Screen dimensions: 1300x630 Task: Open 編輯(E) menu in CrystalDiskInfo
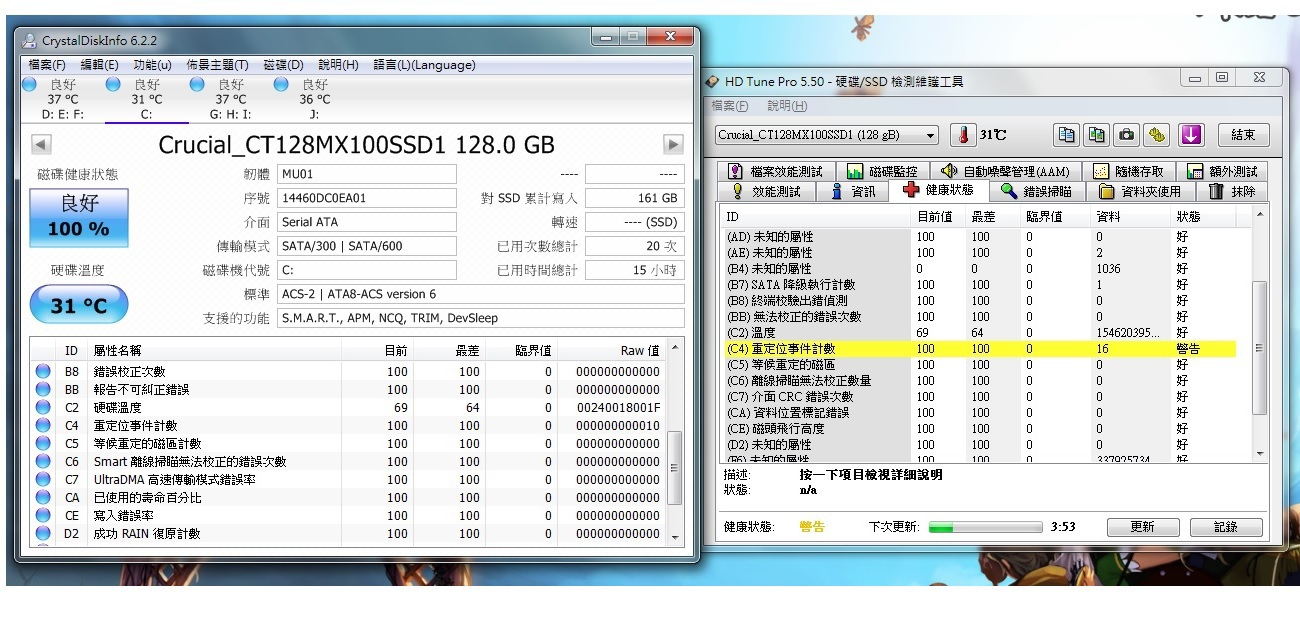point(98,65)
